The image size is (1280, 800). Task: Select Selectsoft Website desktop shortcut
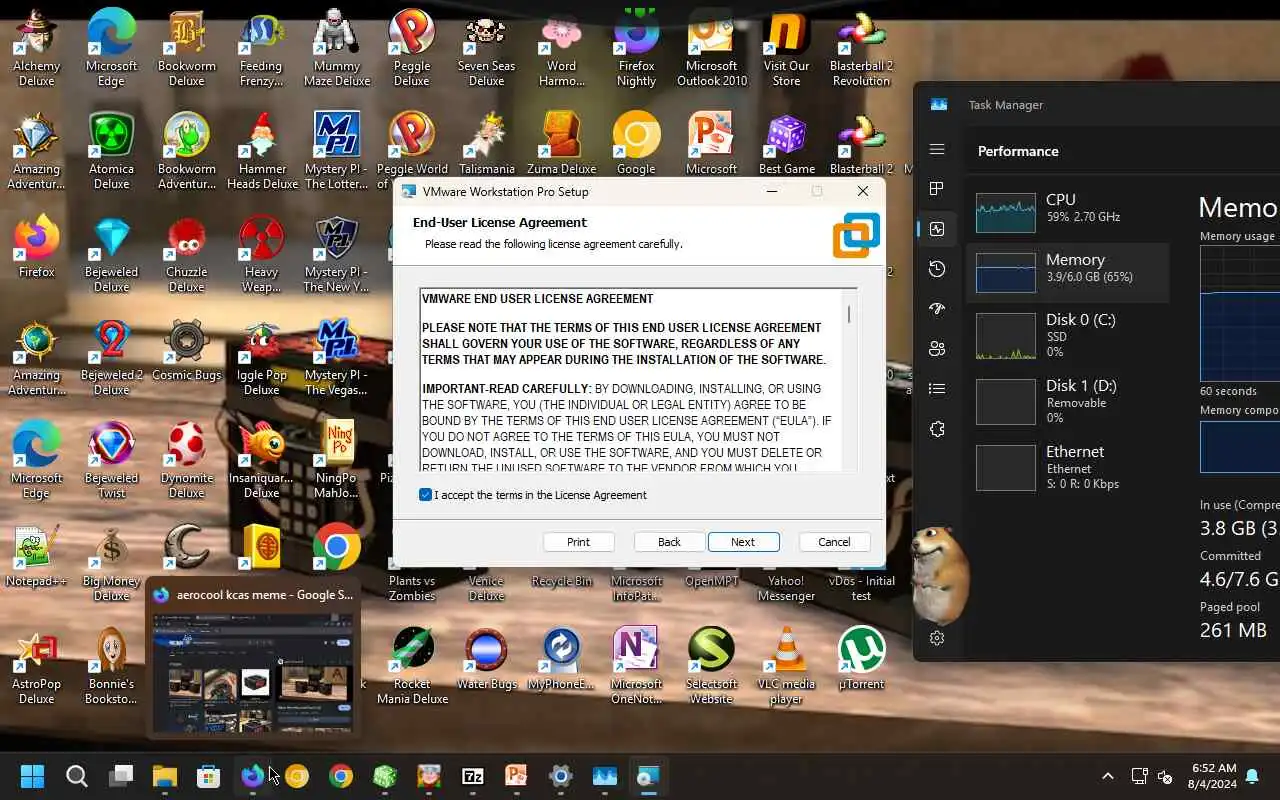point(712,666)
